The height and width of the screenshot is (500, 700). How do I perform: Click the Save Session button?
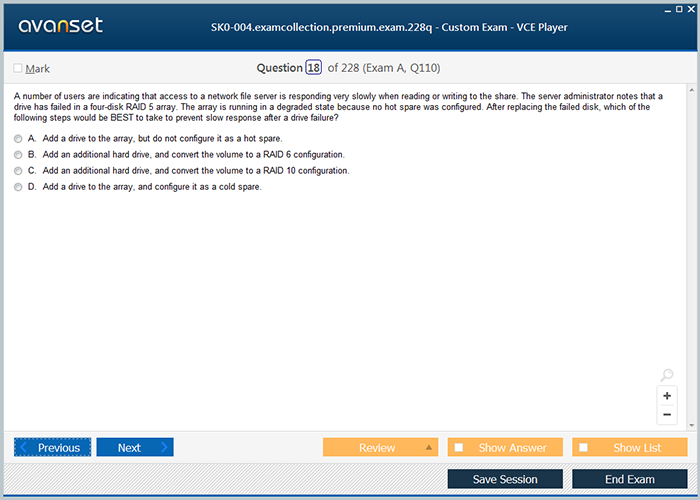pos(505,479)
